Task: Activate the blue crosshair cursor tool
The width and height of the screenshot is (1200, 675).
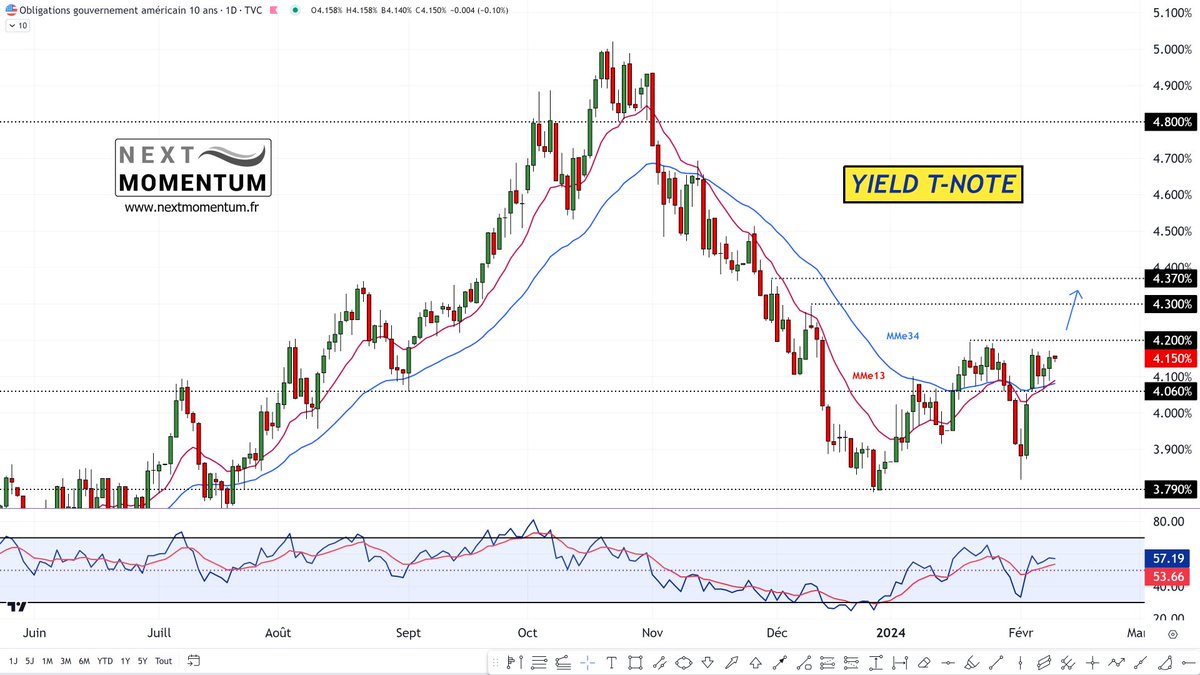Action: (x=587, y=662)
